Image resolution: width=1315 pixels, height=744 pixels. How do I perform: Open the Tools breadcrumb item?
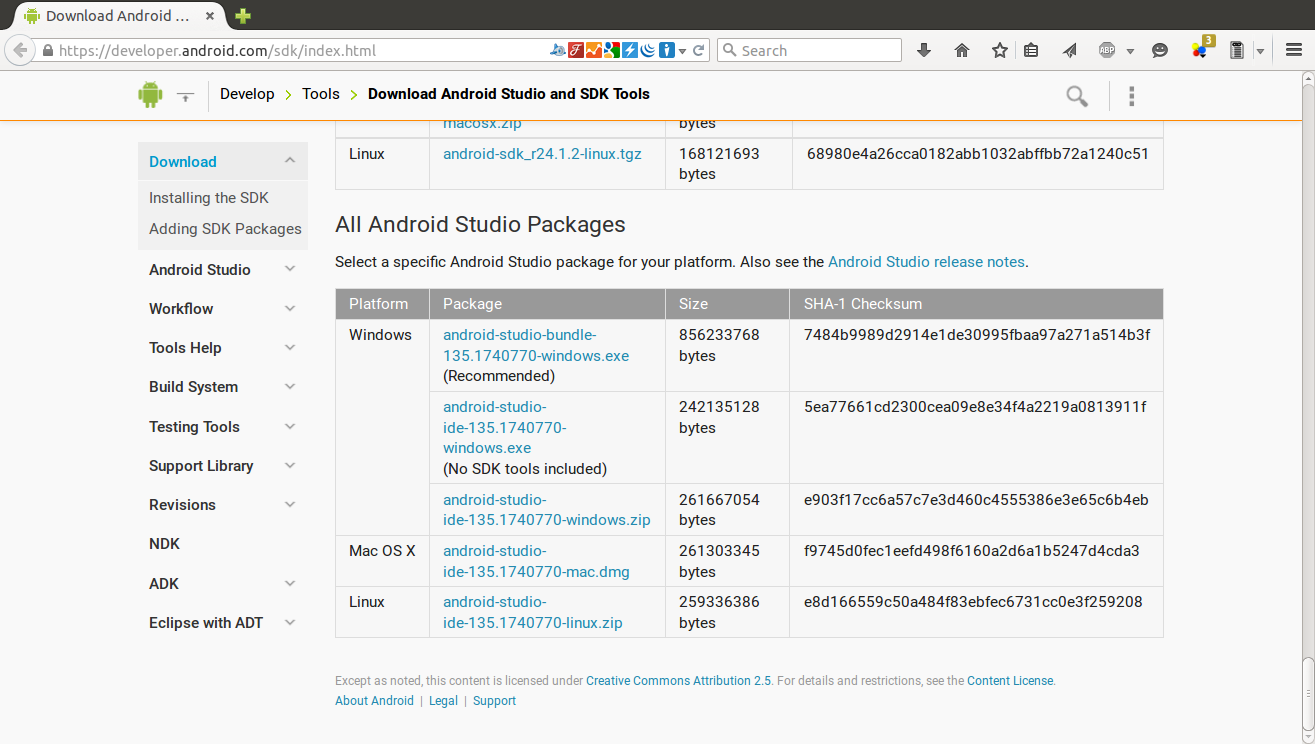click(x=321, y=94)
